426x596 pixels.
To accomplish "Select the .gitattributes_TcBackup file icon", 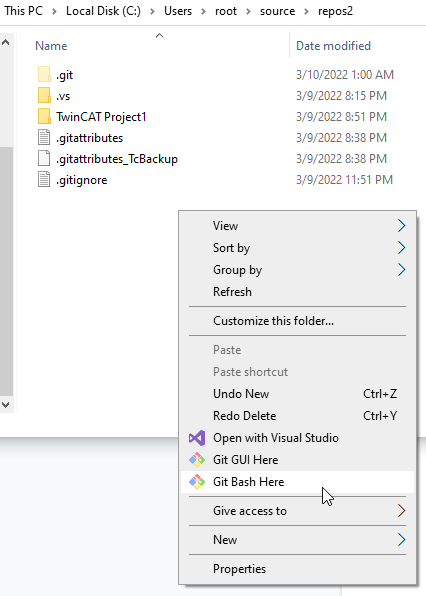I will pyautogui.click(x=44, y=159).
